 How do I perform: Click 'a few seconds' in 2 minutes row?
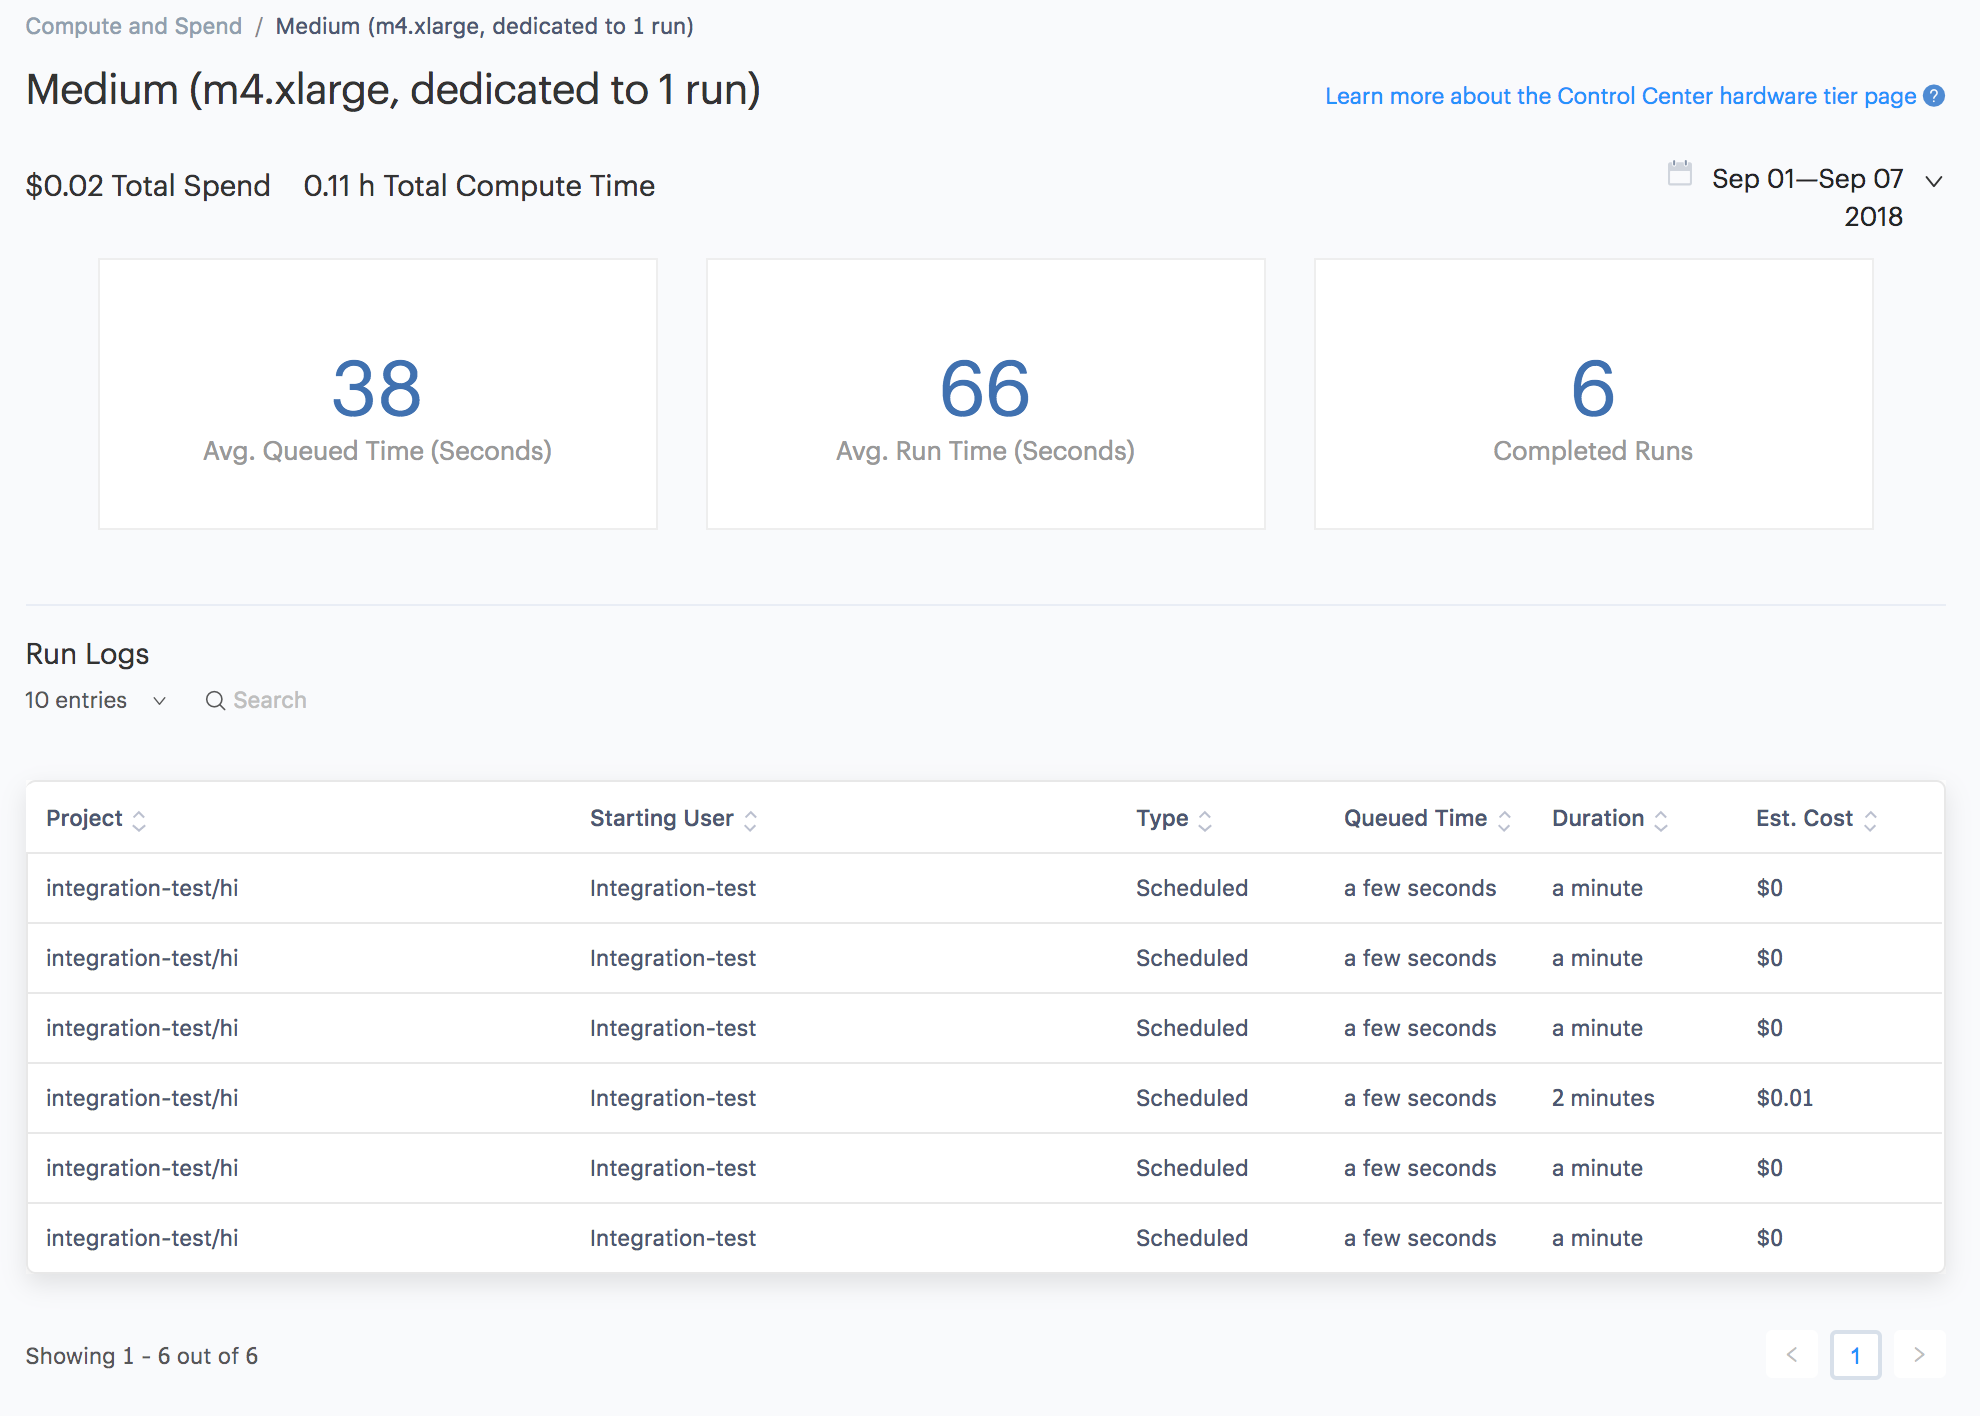(x=1420, y=1098)
